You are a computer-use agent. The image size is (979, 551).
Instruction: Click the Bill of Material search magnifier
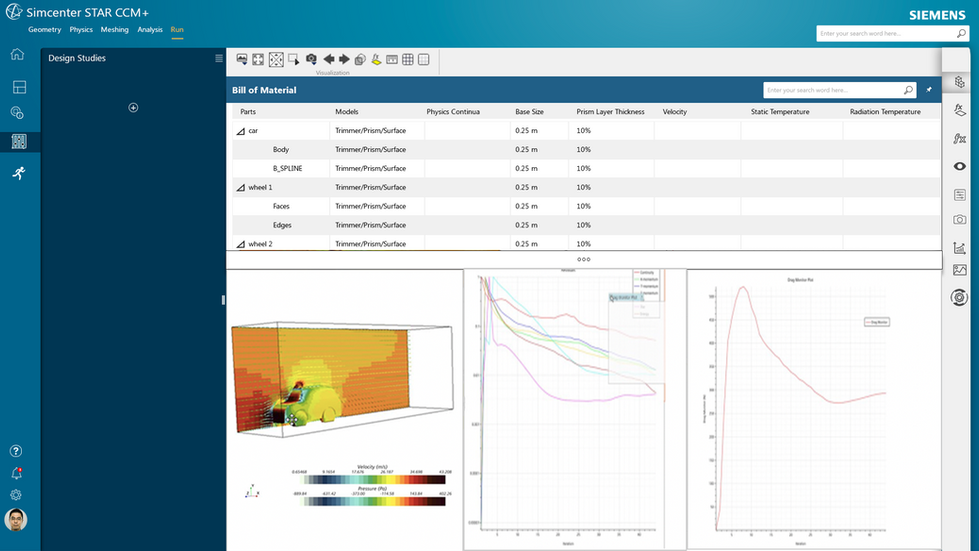tap(908, 90)
